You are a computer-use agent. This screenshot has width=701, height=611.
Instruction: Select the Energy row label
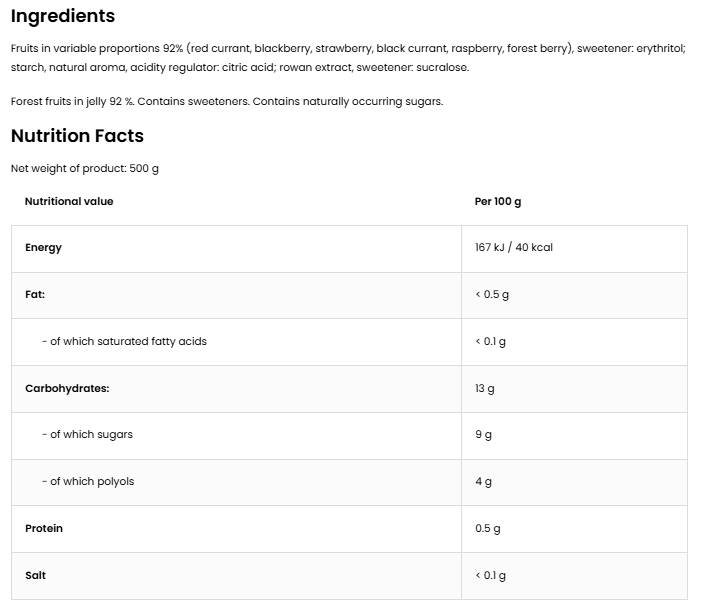click(43, 248)
